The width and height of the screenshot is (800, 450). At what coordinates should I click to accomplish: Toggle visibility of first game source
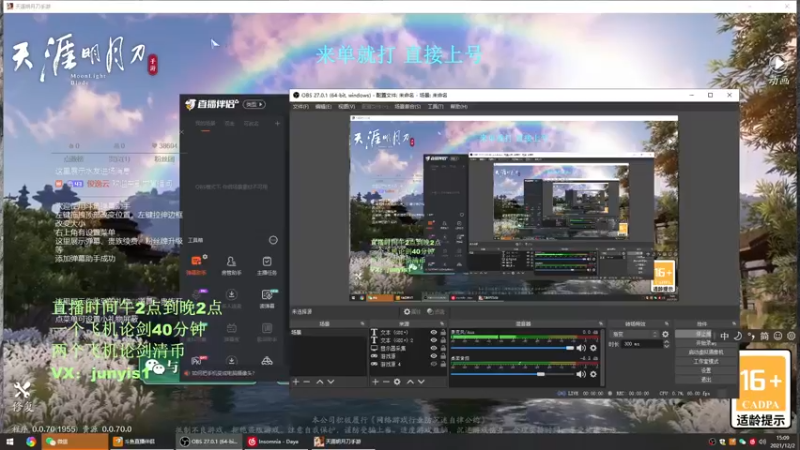(434, 356)
